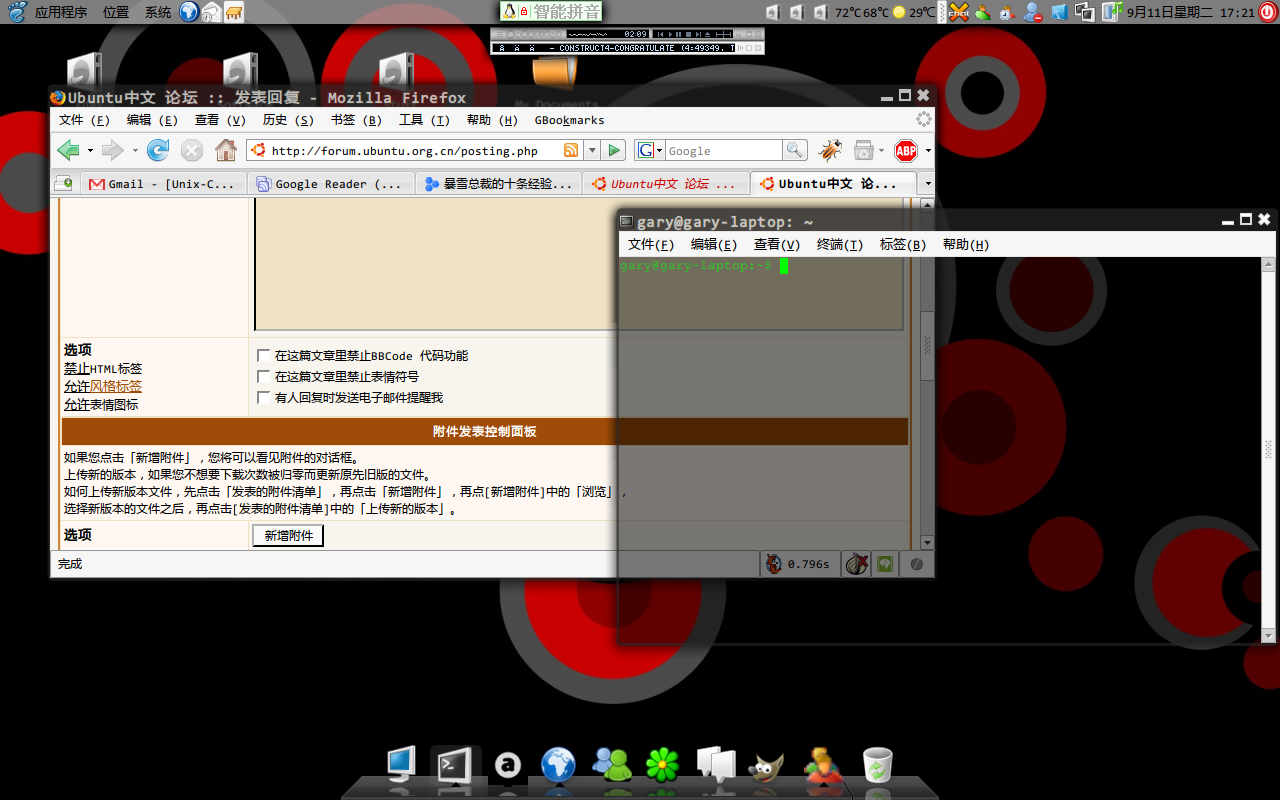Viewport: 1280px width, 800px height.
Task: Open the 系统 system menu
Action: [x=158, y=12]
